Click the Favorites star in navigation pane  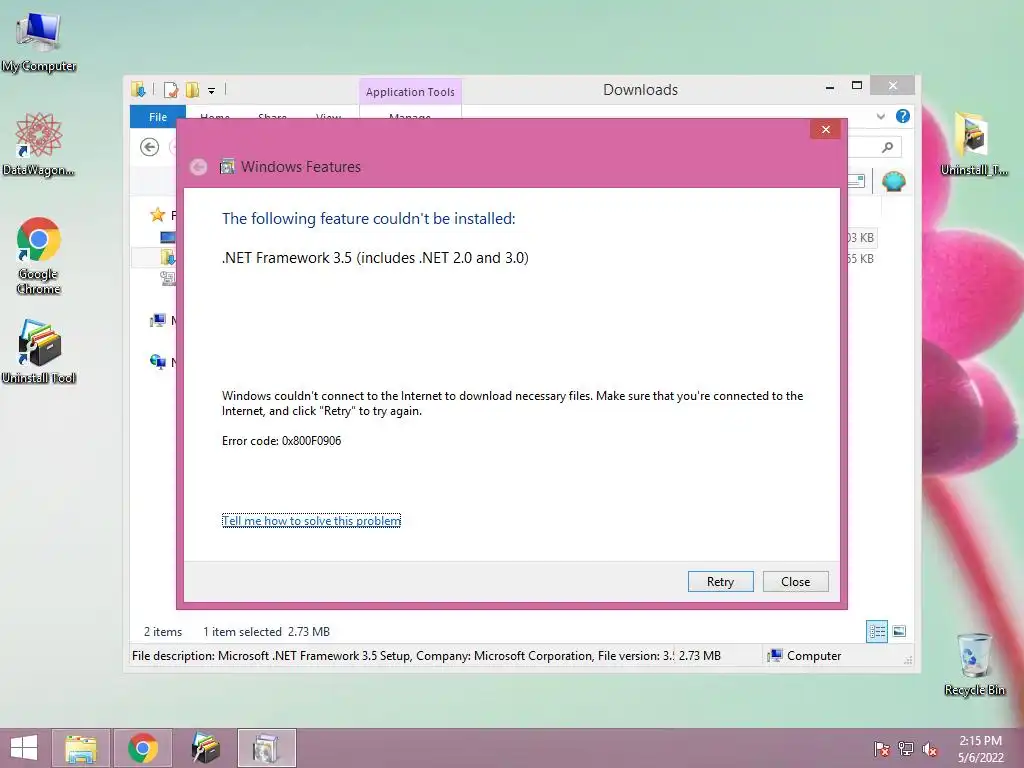click(x=157, y=214)
